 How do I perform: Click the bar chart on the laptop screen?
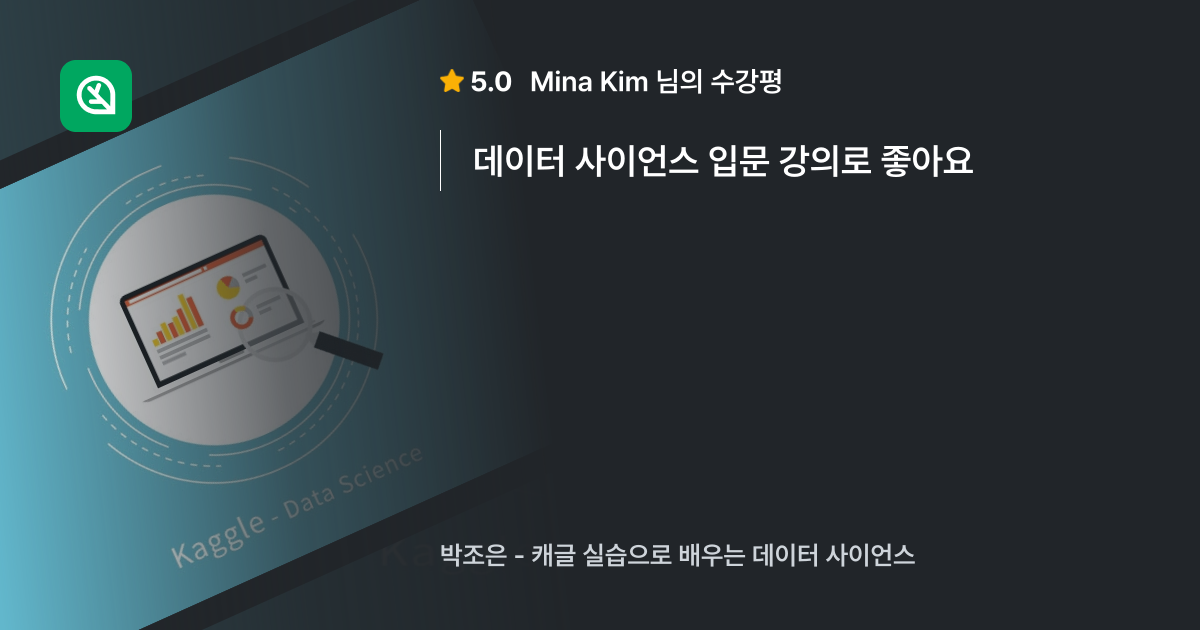click(x=178, y=319)
